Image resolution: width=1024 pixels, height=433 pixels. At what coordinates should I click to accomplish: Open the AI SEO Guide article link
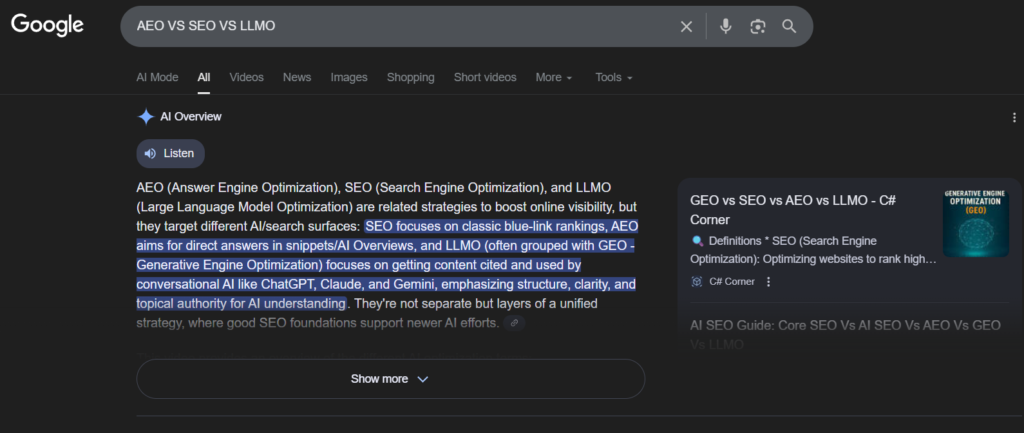click(845, 334)
